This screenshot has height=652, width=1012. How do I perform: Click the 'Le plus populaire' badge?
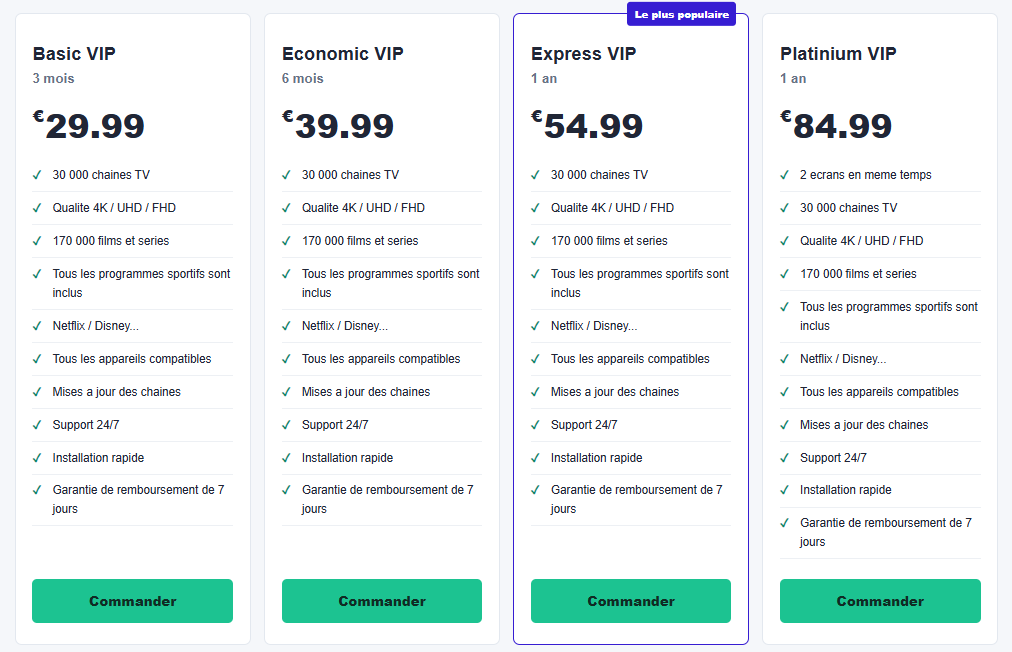click(x=682, y=14)
